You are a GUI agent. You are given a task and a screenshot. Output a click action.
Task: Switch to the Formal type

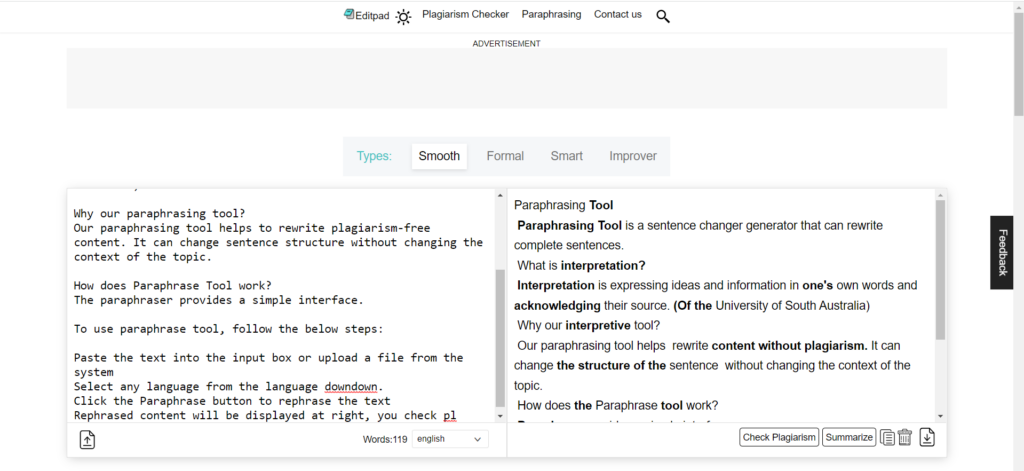(x=505, y=156)
